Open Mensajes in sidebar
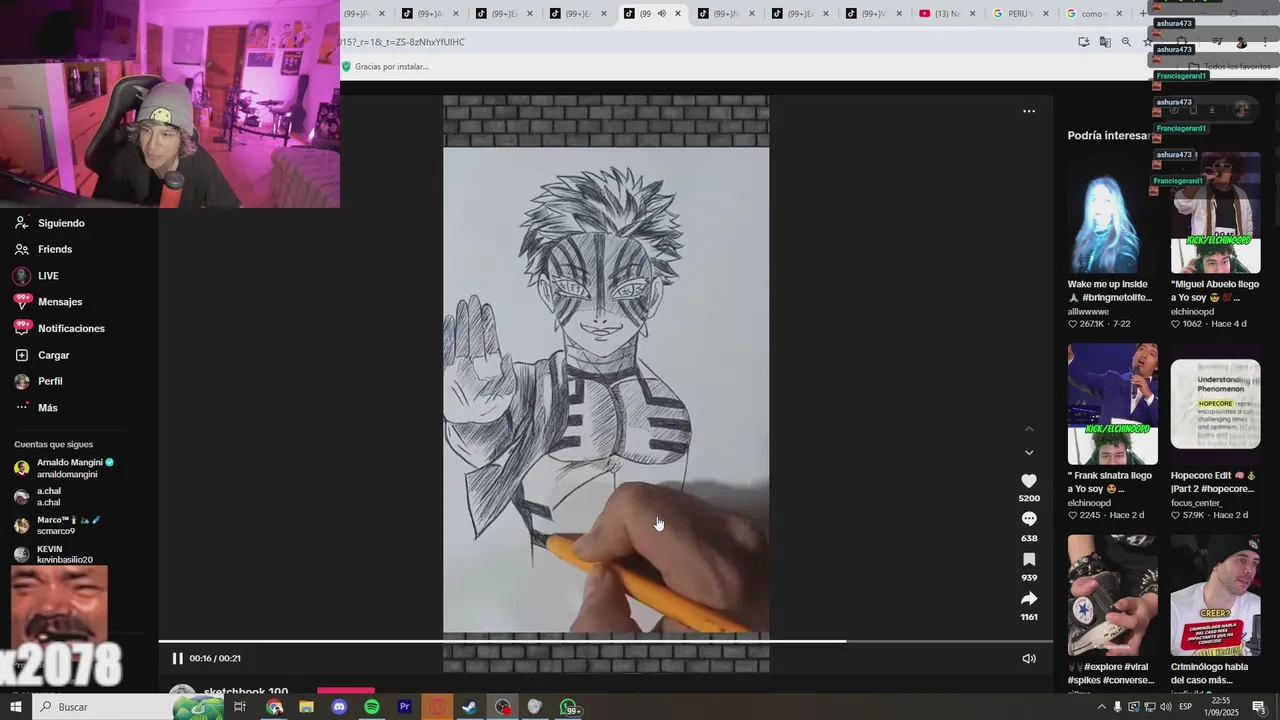The width and height of the screenshot is (1280, 720). tap(60, 302)
